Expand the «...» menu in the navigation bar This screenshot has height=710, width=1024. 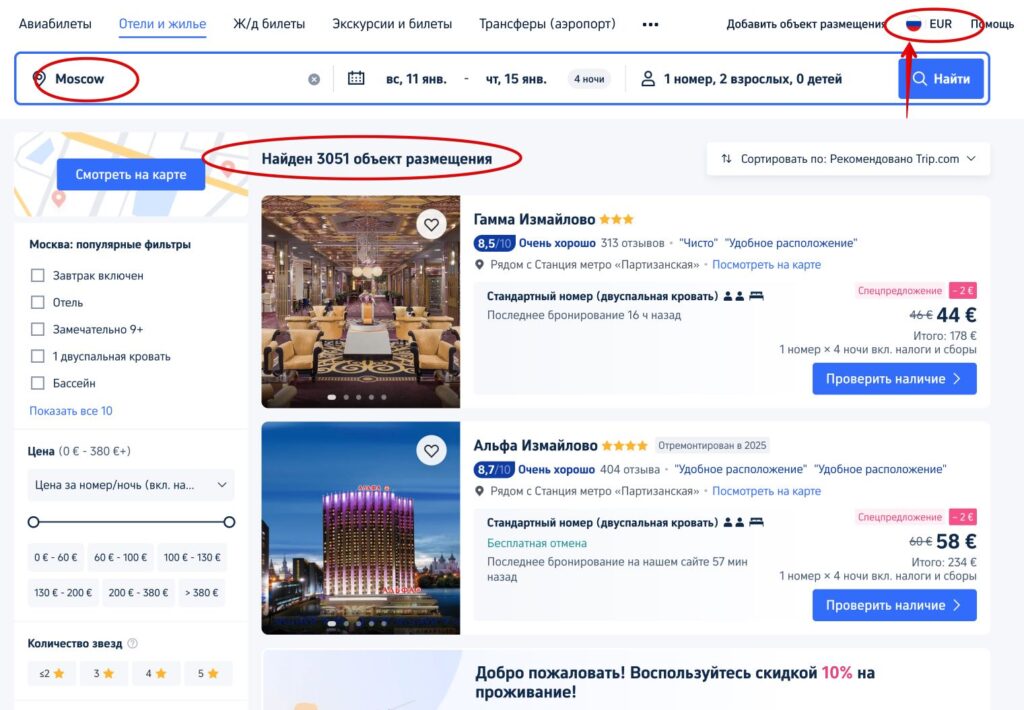click(x=651, y=23)
